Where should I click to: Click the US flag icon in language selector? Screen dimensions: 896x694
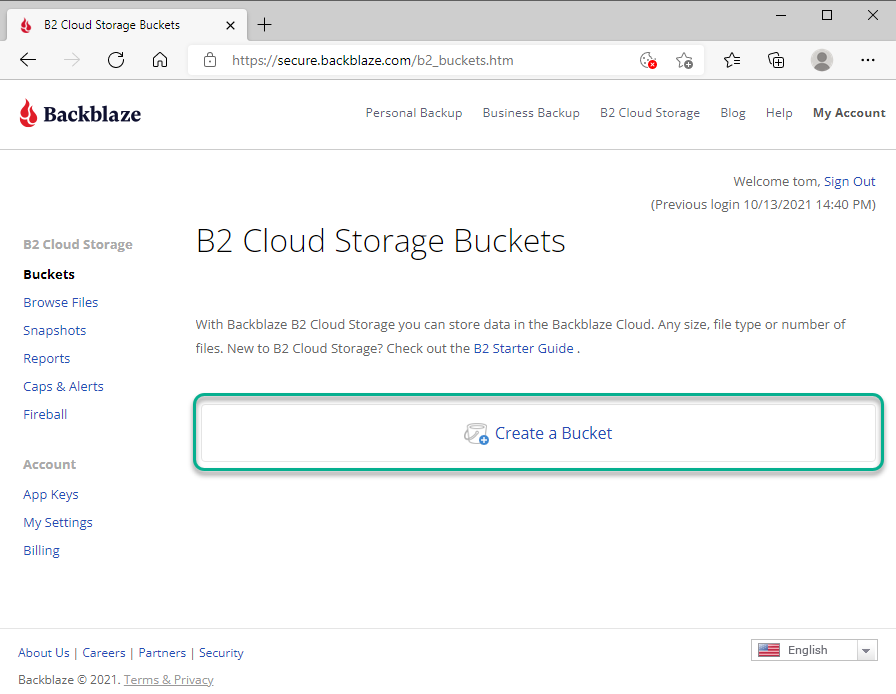769,650
